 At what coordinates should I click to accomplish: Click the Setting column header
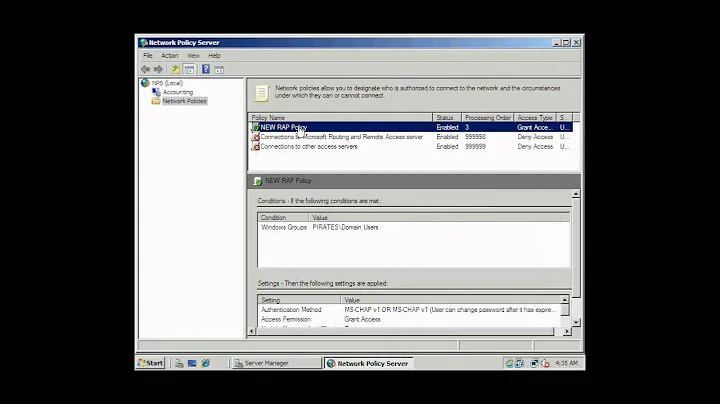click(299, 300)
